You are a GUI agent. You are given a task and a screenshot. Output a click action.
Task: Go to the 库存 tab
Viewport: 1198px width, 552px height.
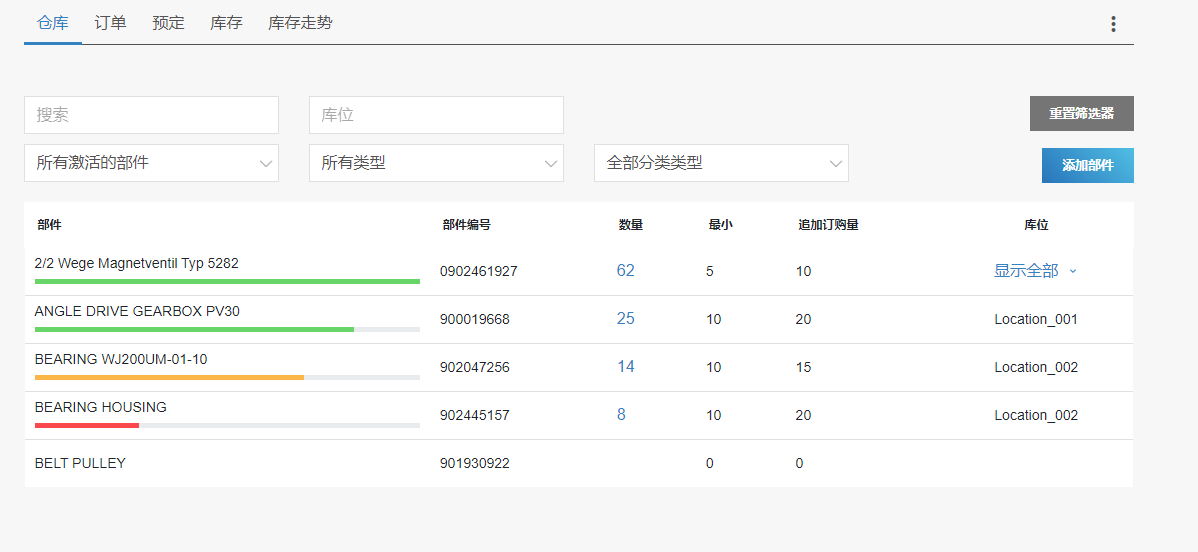coord(226,23)
